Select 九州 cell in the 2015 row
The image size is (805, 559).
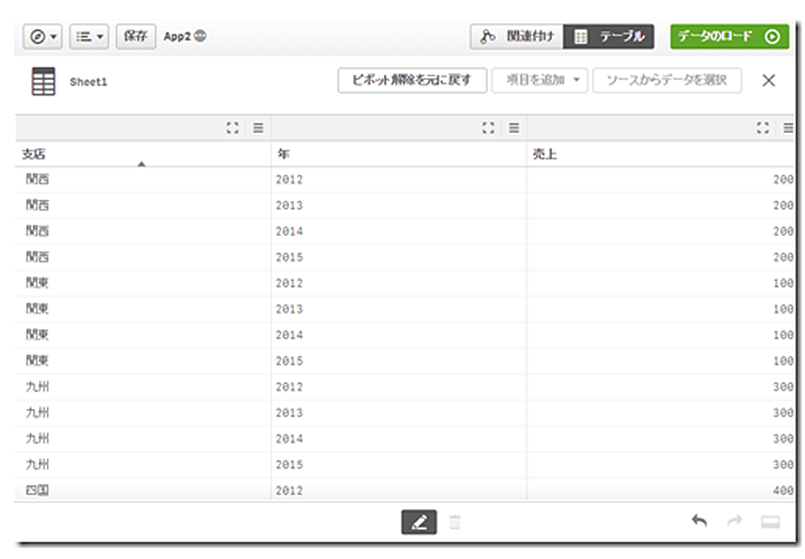click(143, 465)
